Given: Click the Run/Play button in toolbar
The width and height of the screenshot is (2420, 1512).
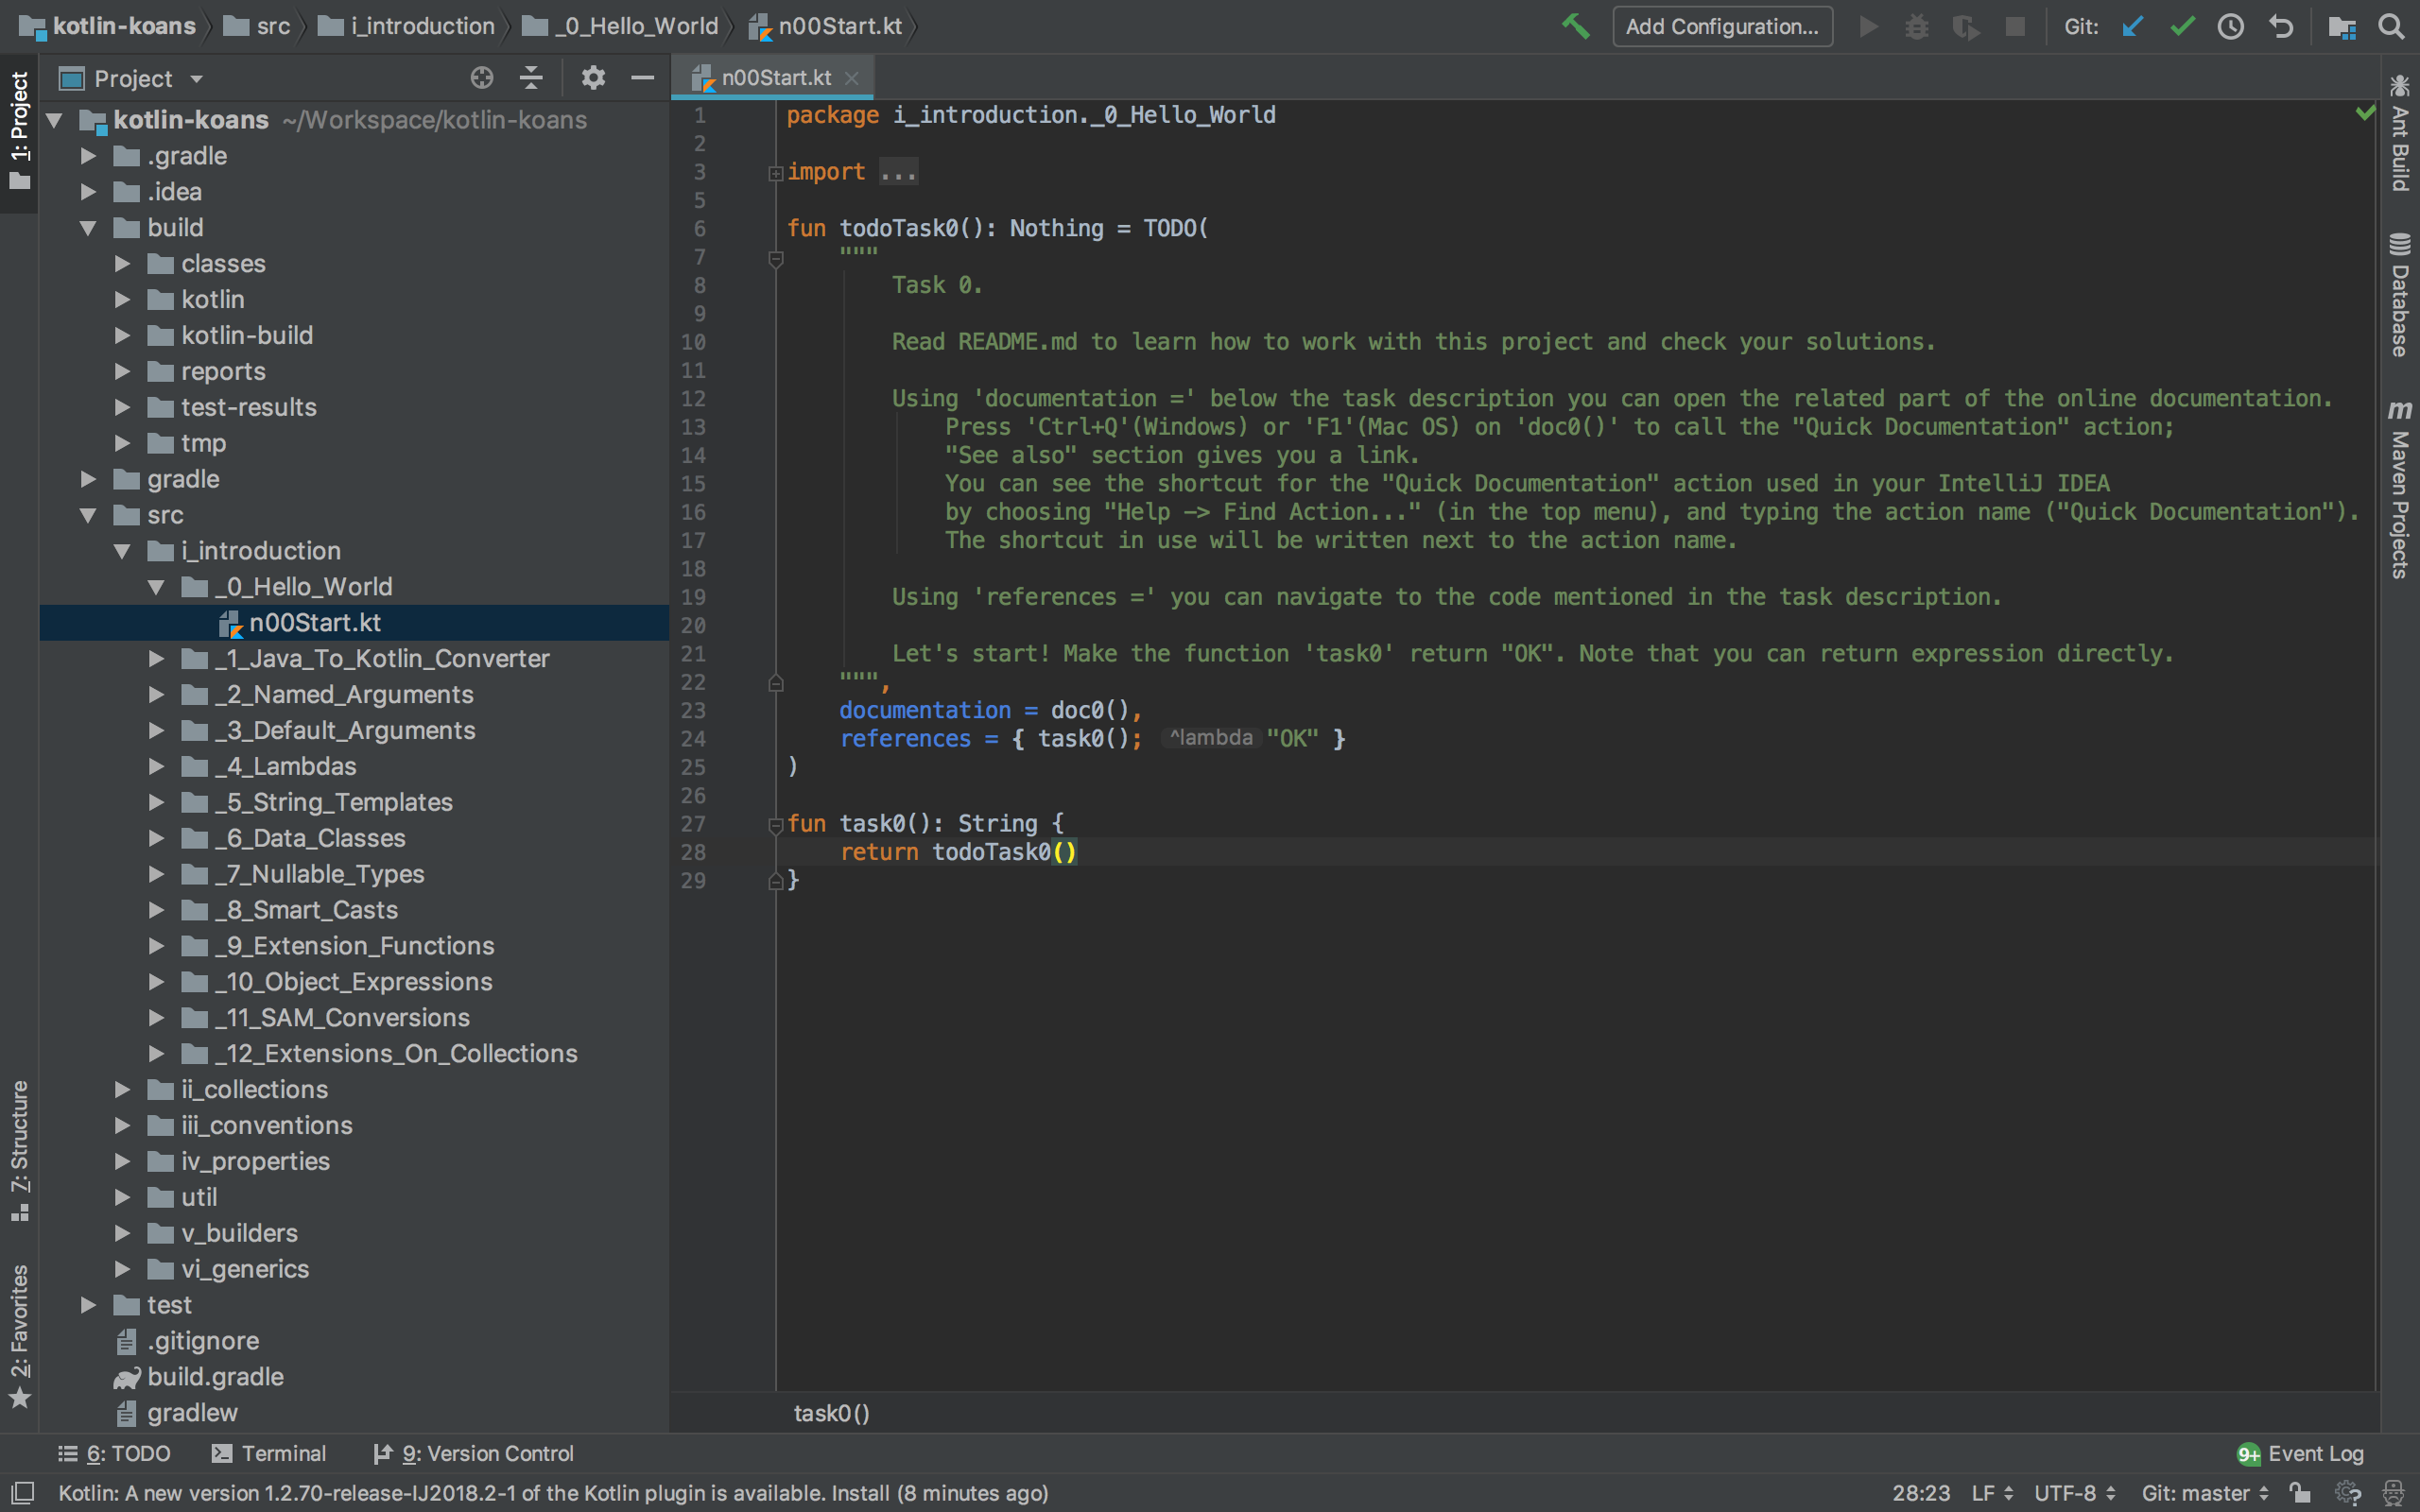Looking at the screenshot, I should point(1870,26).
